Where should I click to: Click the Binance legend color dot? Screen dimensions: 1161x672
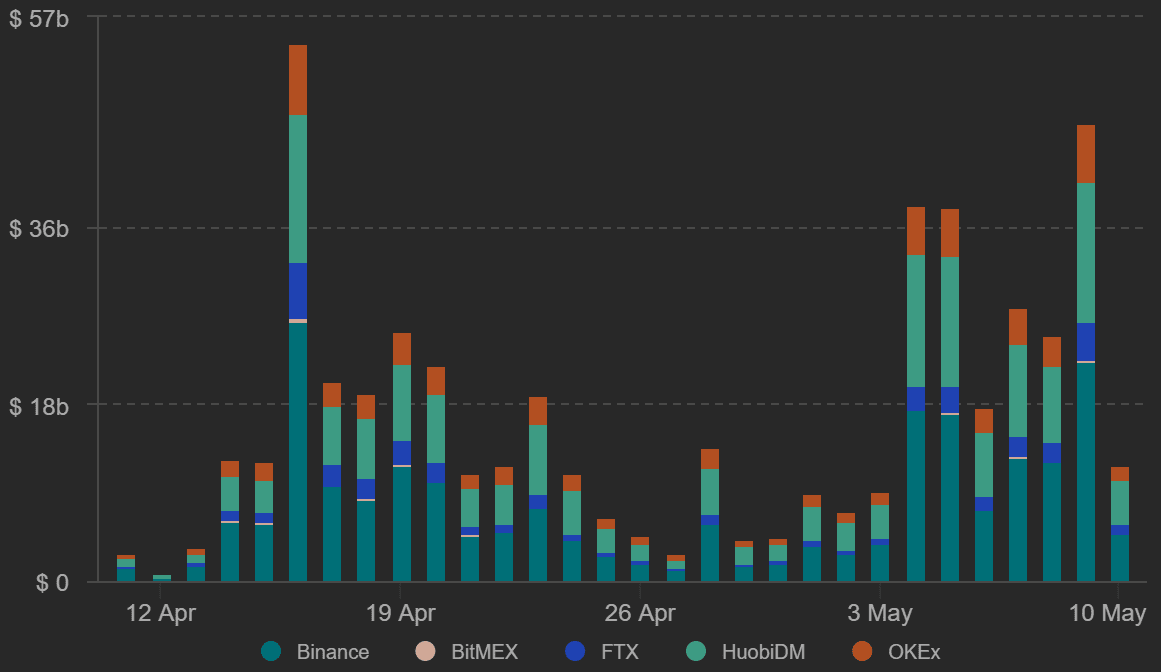coord(271,651)
